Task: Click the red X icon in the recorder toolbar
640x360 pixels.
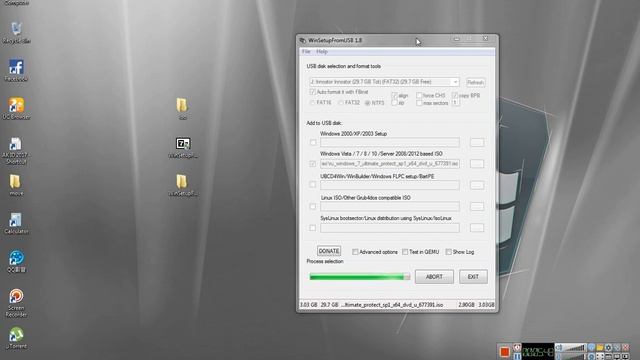Action: 625,347
